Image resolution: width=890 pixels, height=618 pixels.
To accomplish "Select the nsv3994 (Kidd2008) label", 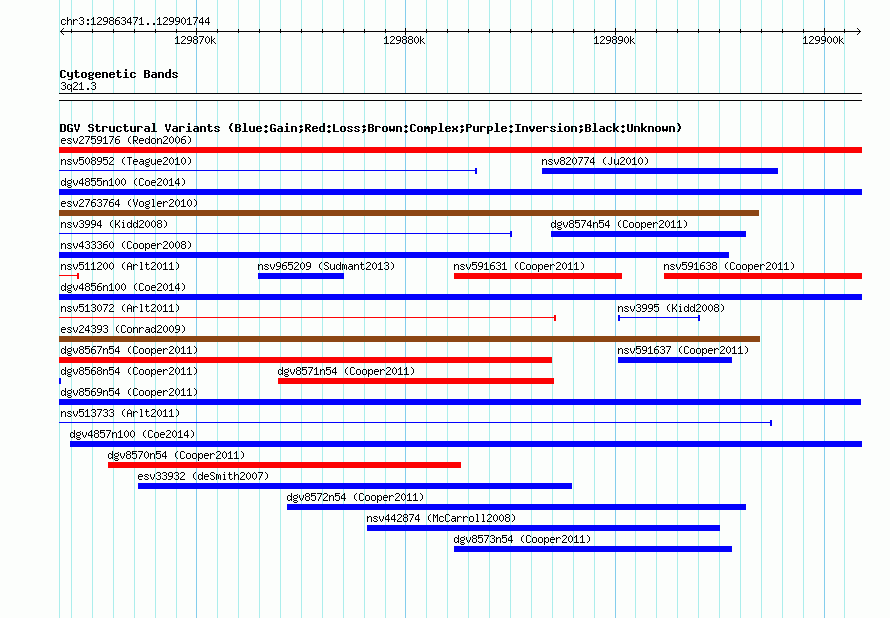I will (x=114, y=224).
